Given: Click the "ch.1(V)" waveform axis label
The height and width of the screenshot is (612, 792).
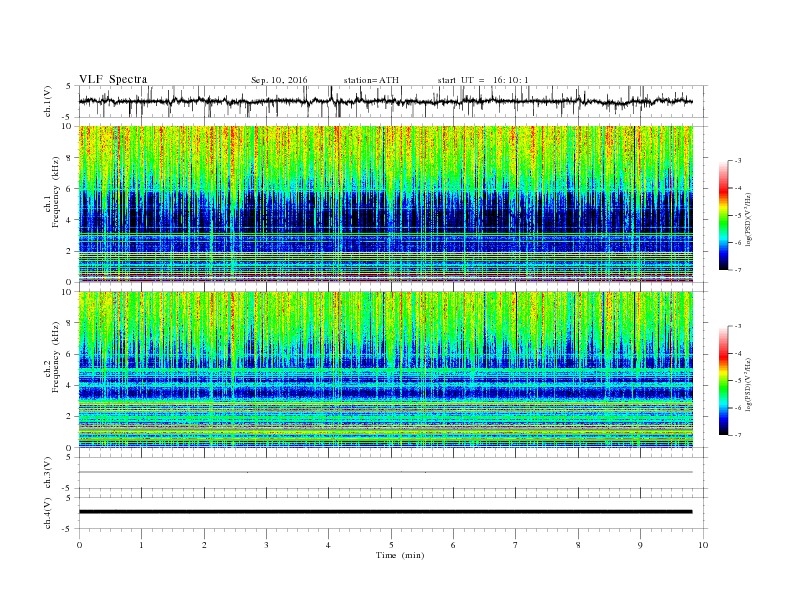Looking at the screenshot, I should pyautogui.click(x=48, y=101).
